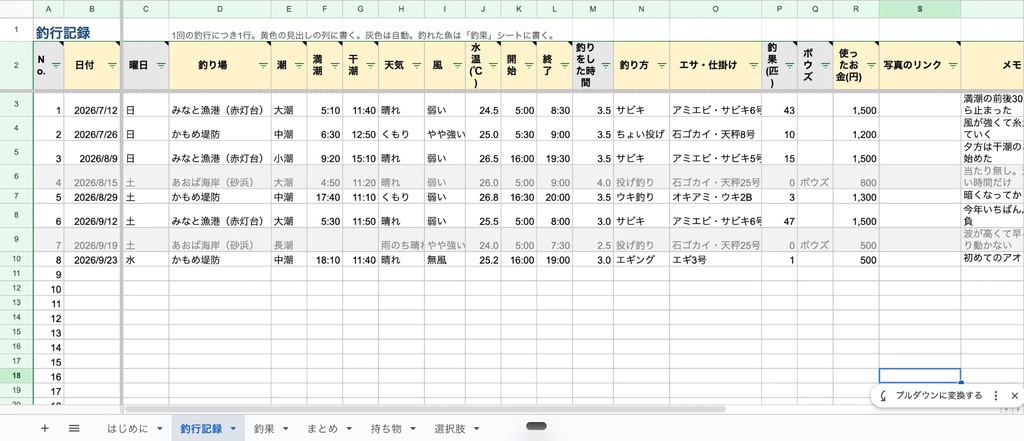
Task: Click the ウキ釣り fishing method cell
Action: click(641, 197)
